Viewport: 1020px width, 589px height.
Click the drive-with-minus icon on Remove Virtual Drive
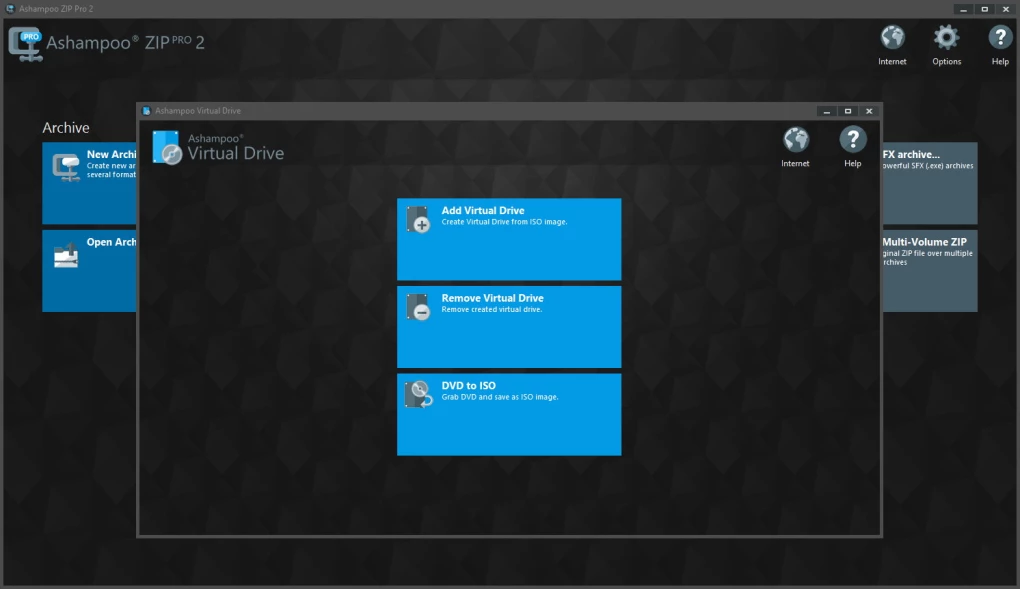[417, 307]
